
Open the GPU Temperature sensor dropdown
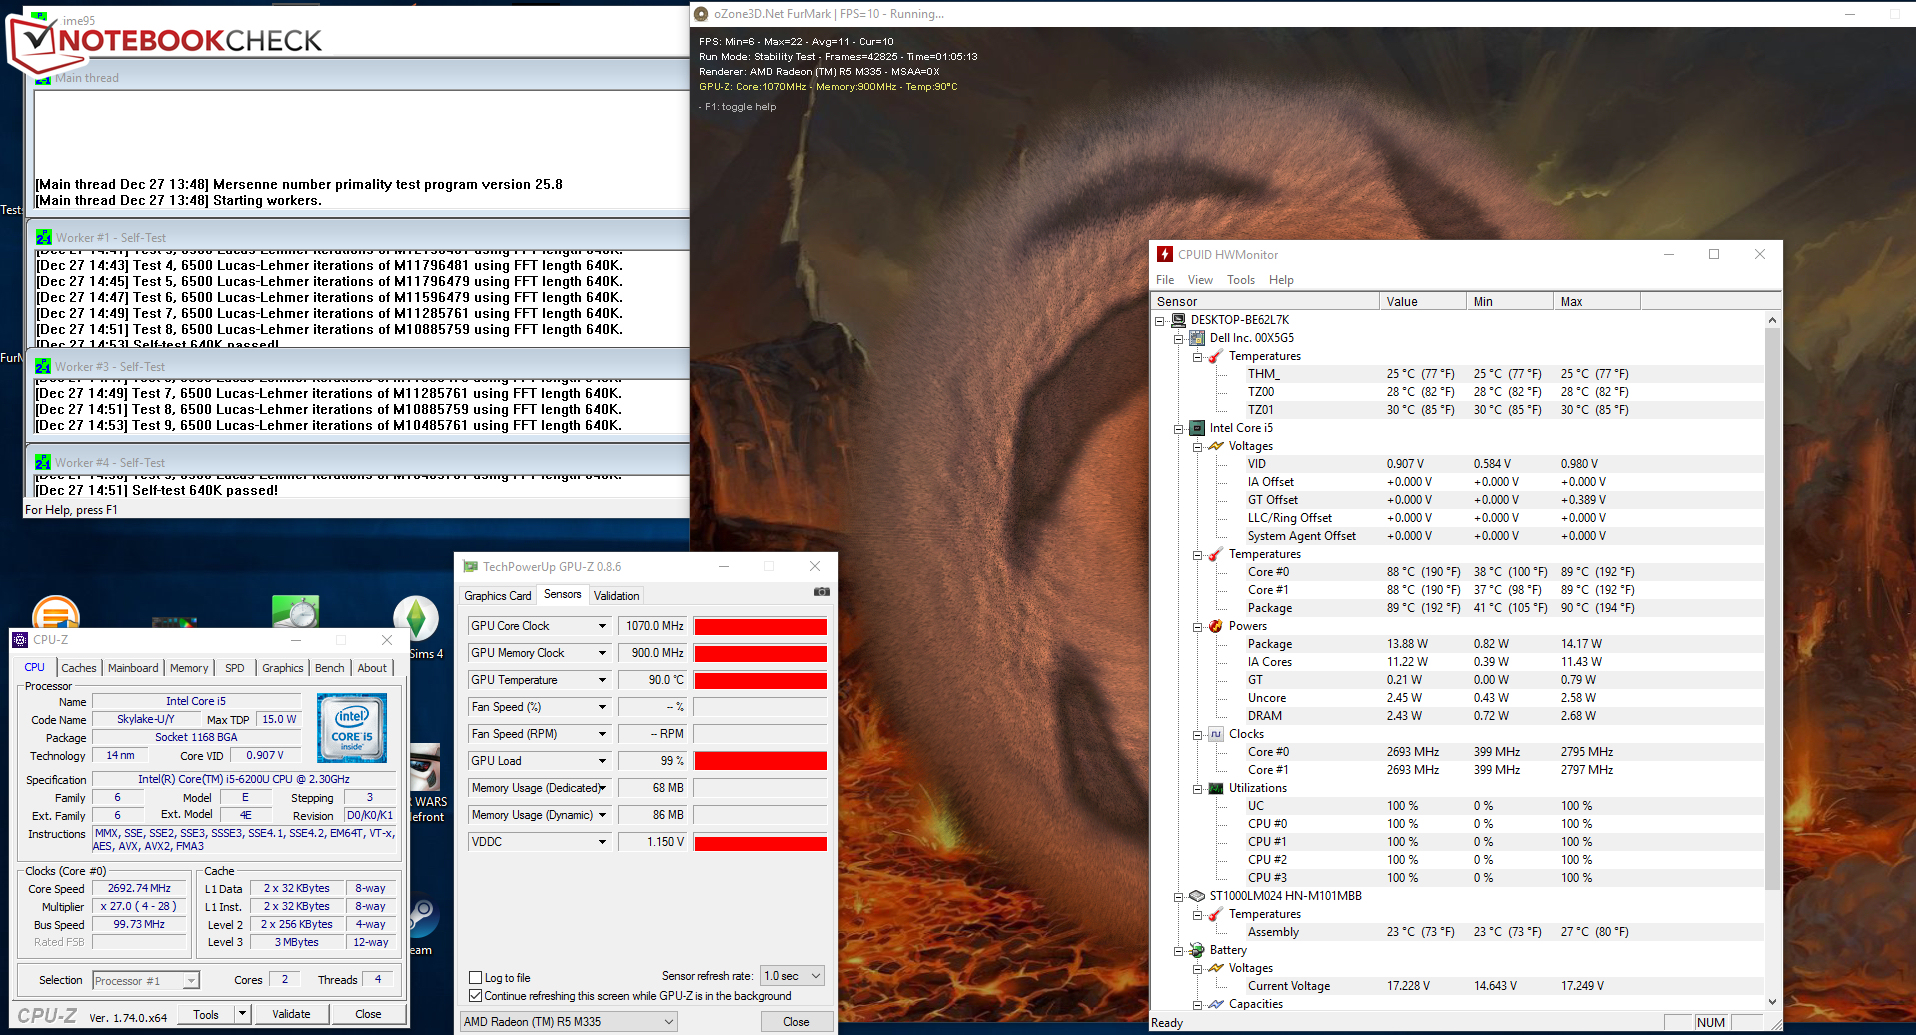tap(602, 680)
